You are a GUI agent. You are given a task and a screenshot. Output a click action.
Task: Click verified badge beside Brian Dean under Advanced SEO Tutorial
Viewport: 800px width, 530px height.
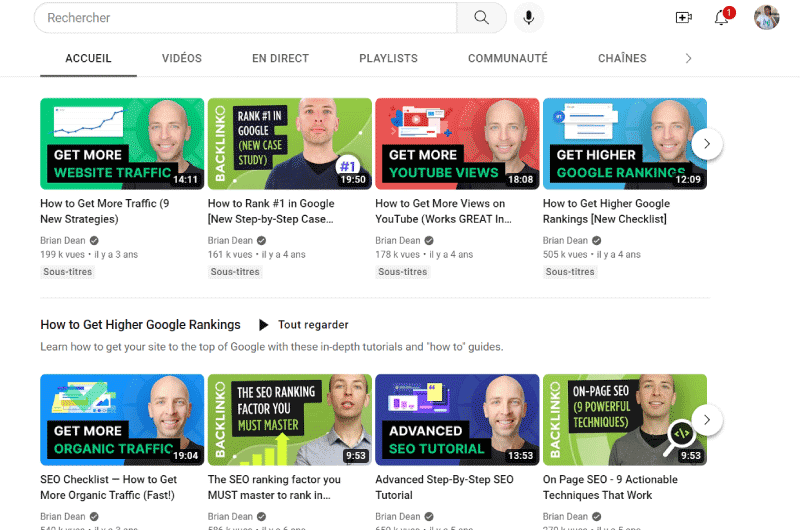pos(429,516)
